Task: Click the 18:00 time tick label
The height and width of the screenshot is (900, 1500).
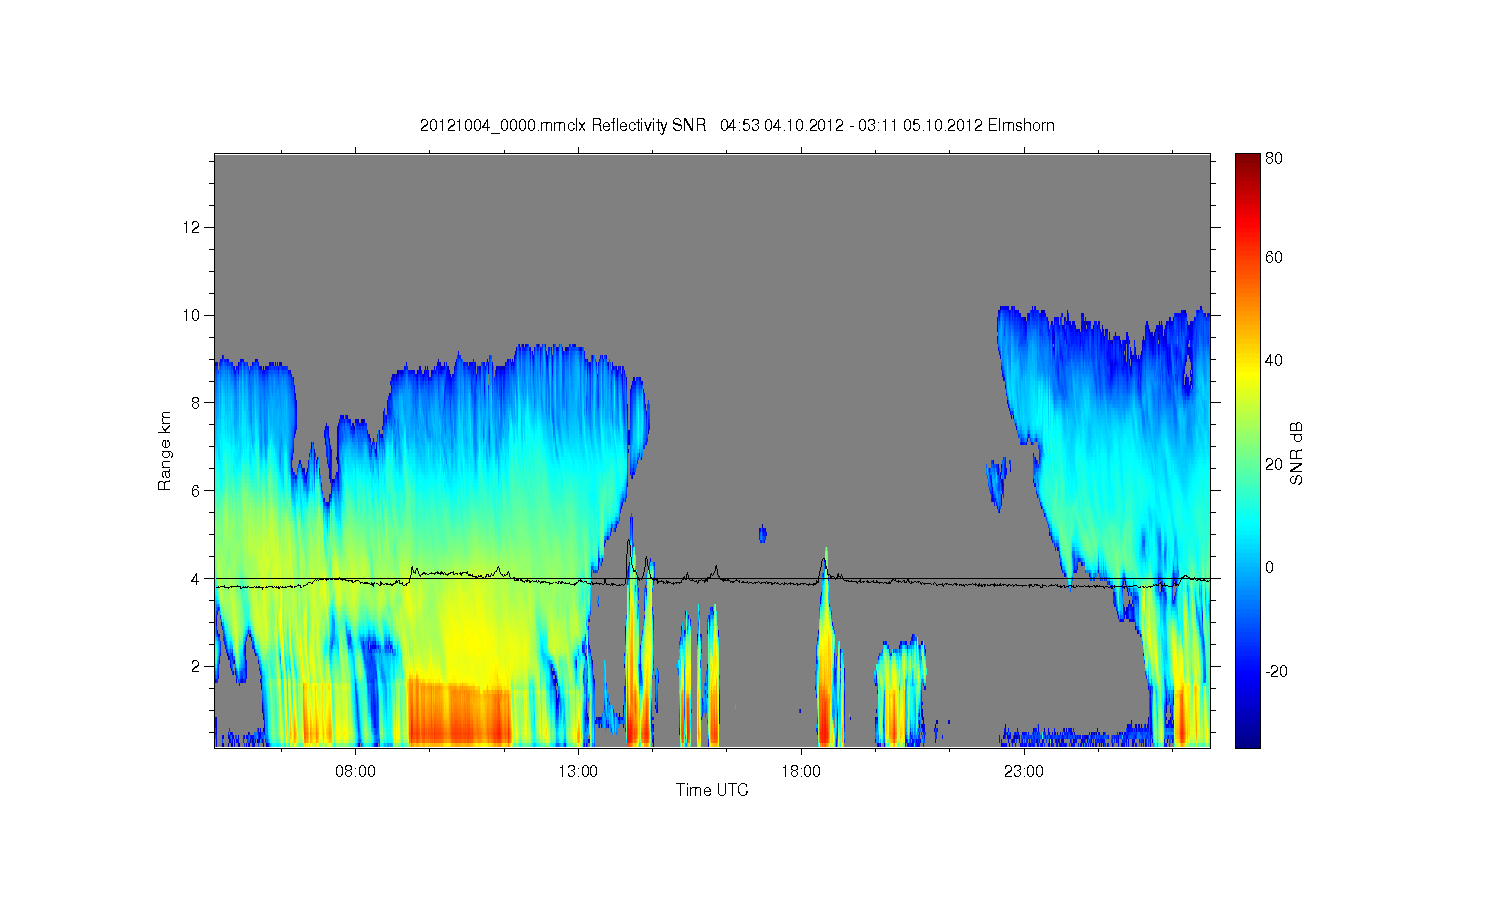Action: 801,771
